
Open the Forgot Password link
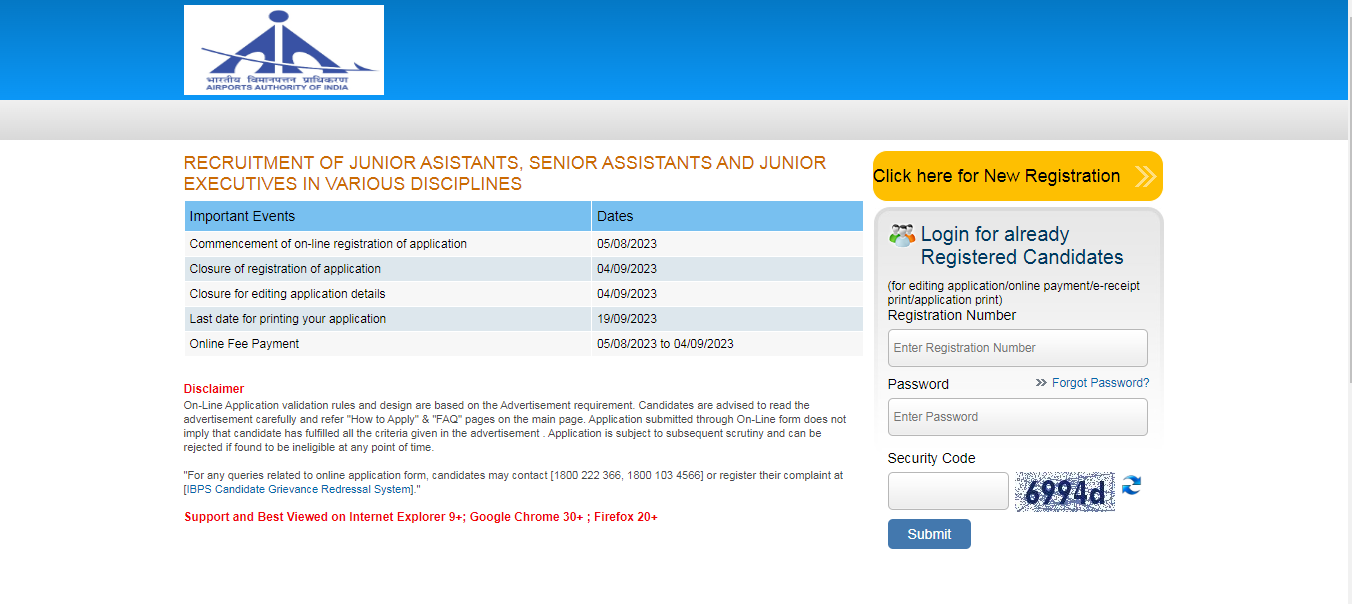(x=1100, y=383)
